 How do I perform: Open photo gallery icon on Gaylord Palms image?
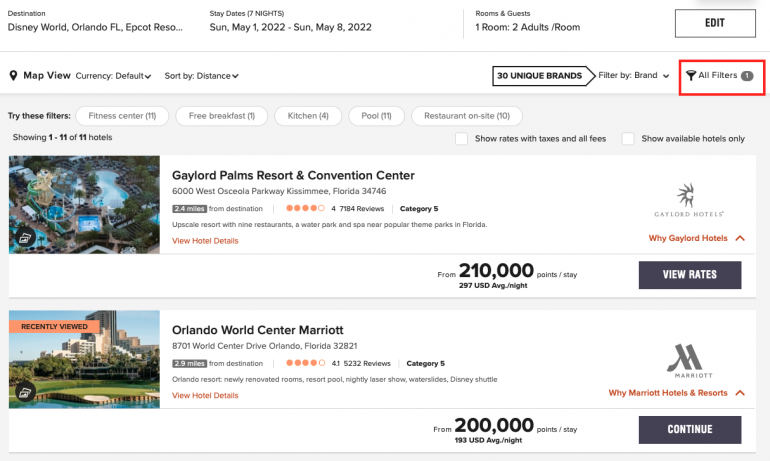23,238
